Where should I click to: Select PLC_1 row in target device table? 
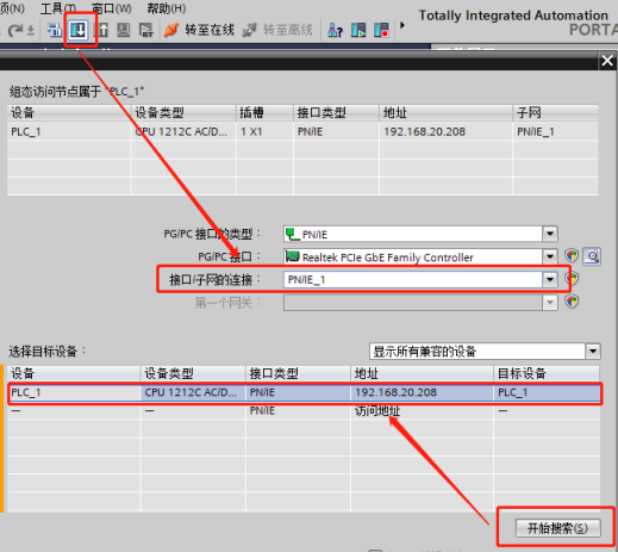(305, 392)
